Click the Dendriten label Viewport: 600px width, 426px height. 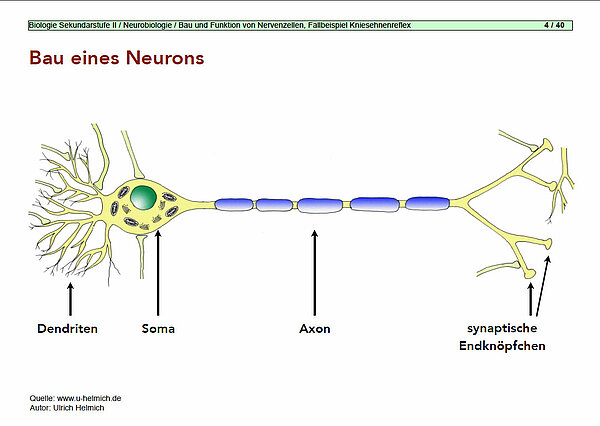pyautogui.click(x=67, y=328)
